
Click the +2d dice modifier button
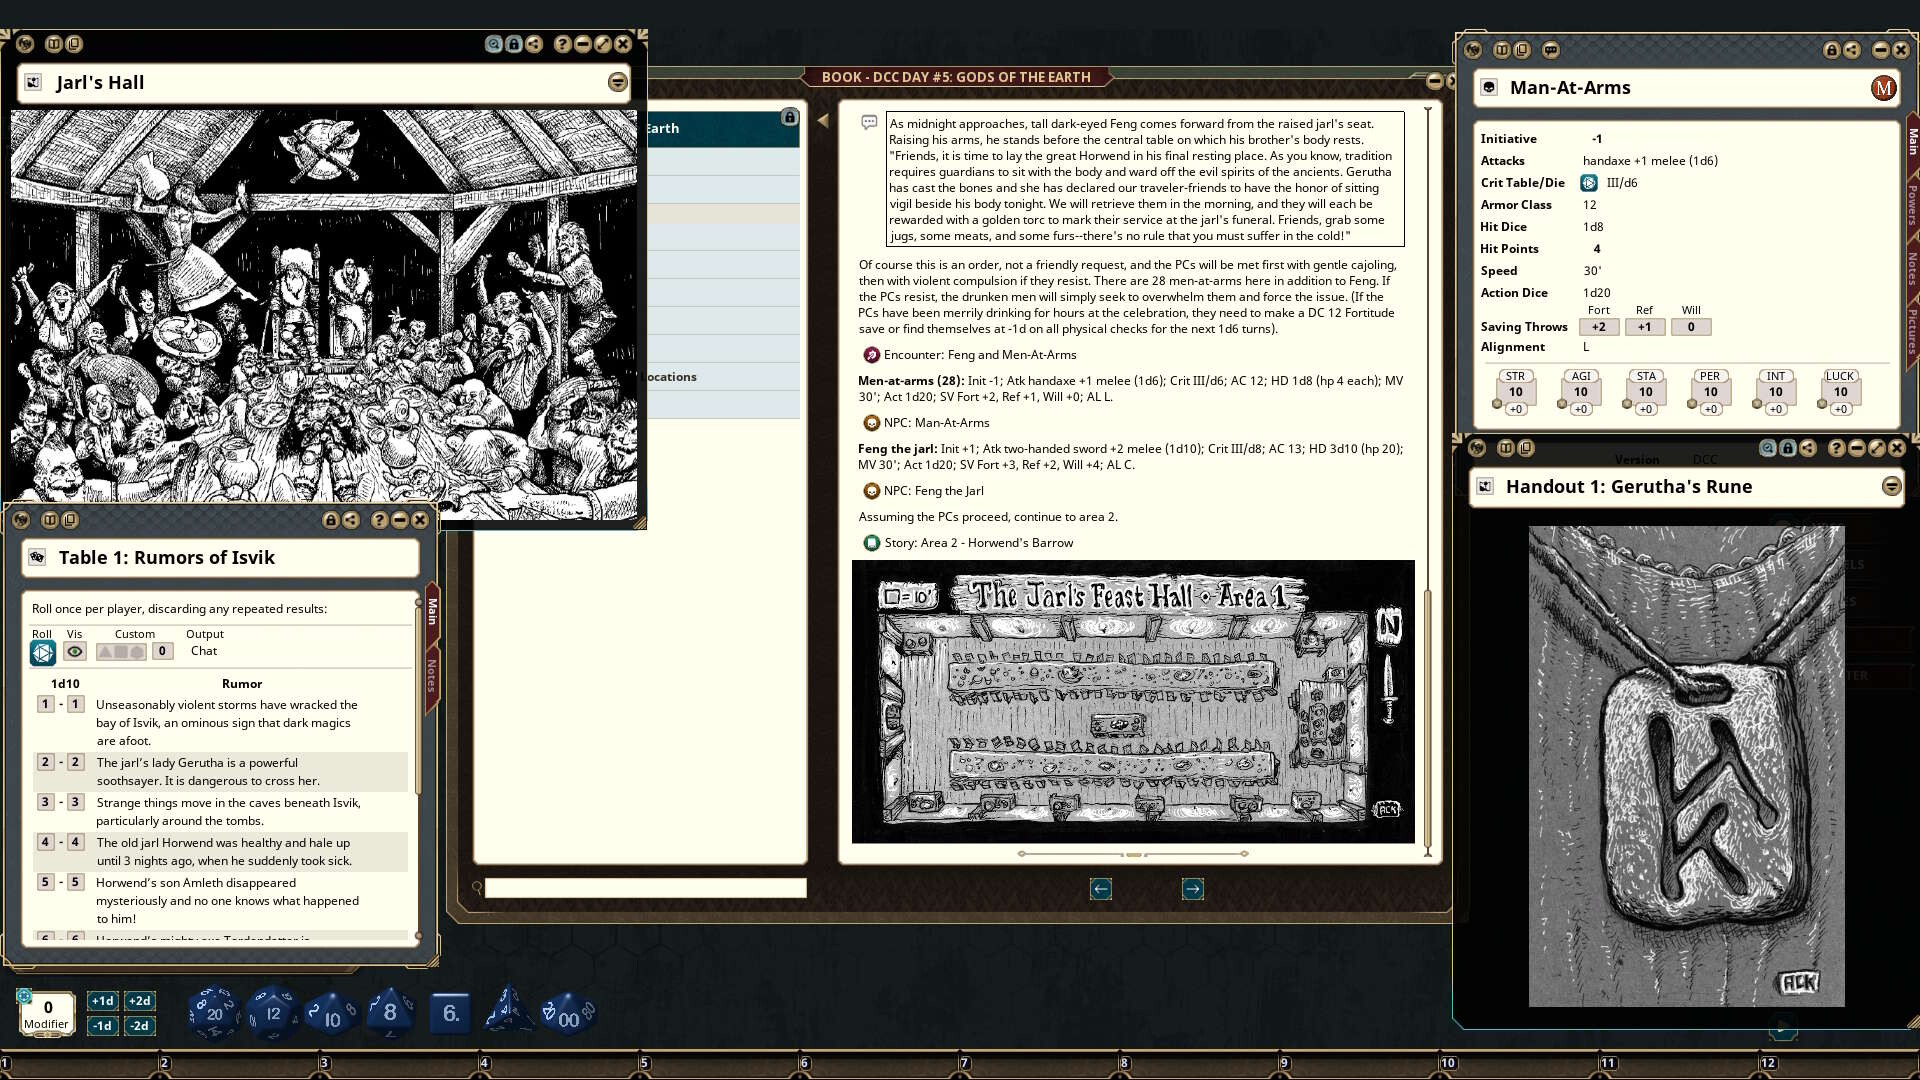139,1001
